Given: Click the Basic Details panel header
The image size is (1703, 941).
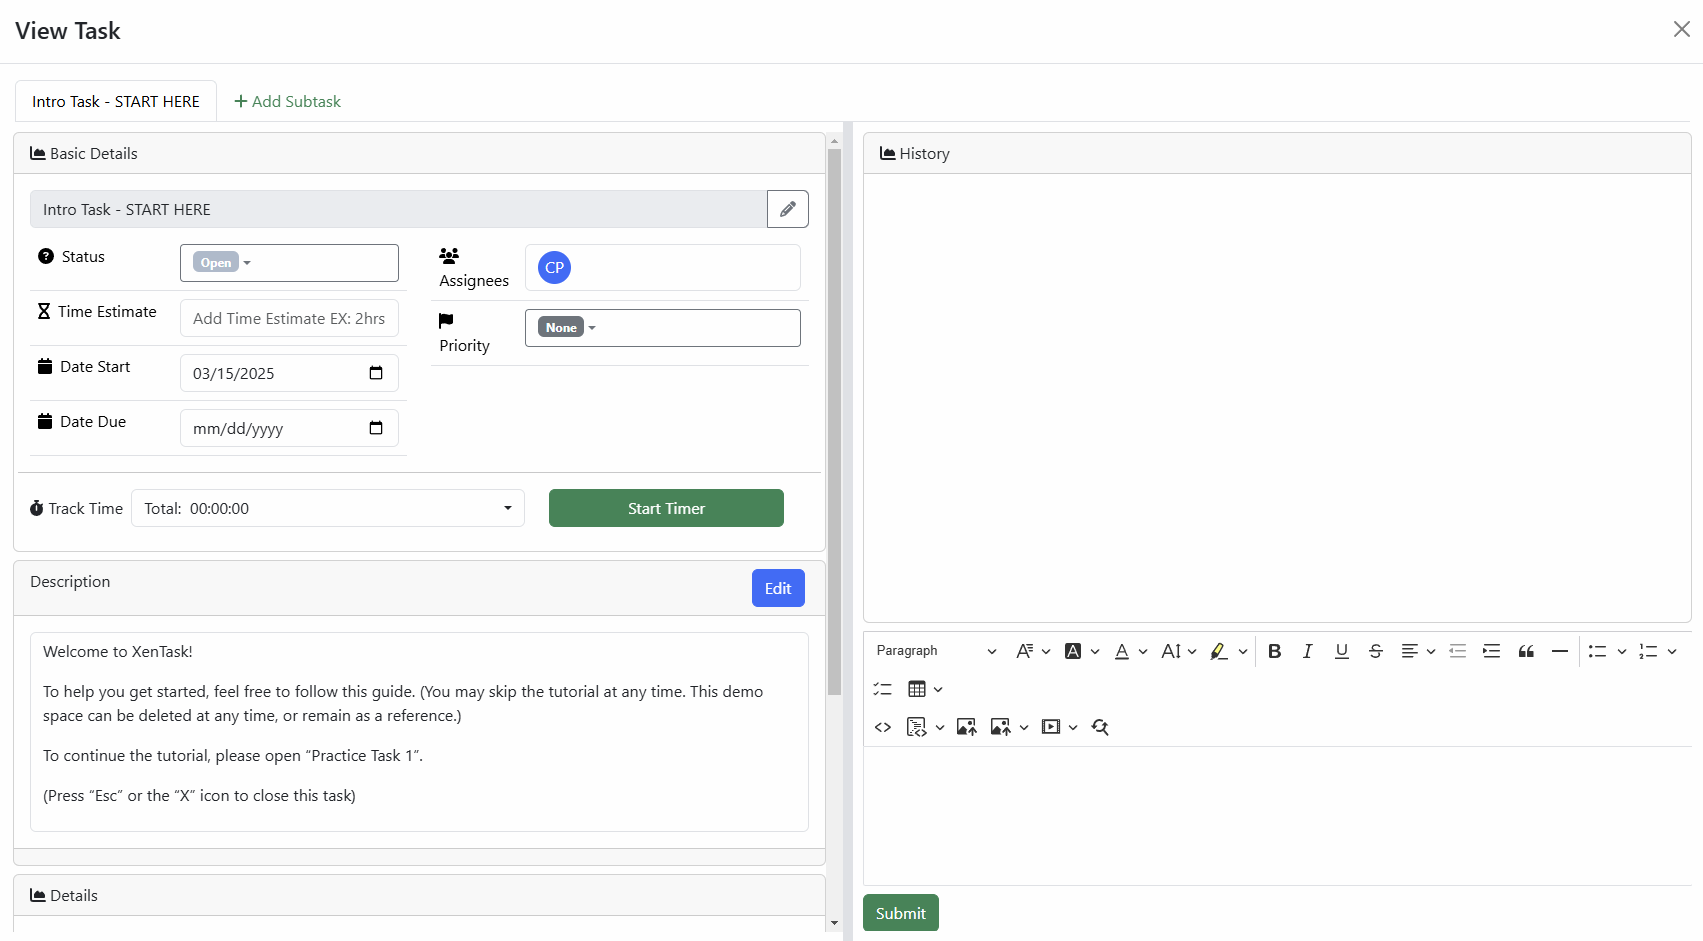Looking at the screenshot, I should pyautogui.click(x=419, y=153).
